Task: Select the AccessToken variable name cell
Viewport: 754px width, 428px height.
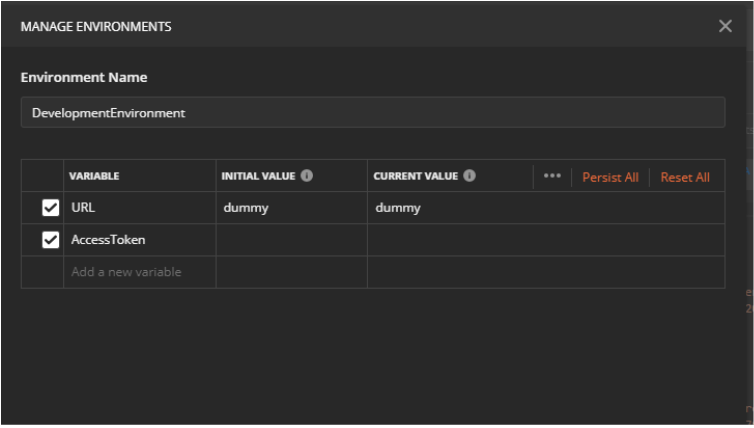Action: tap(139, 240)
